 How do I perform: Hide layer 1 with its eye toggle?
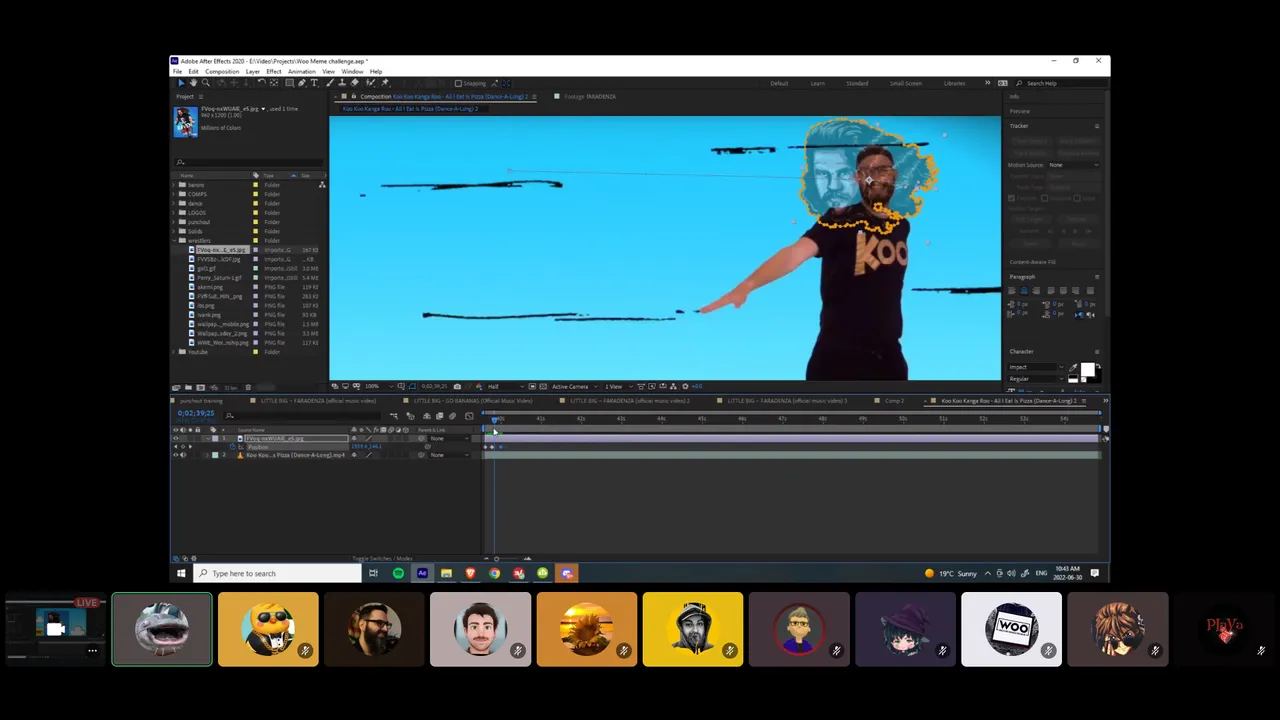click(175, 438)
